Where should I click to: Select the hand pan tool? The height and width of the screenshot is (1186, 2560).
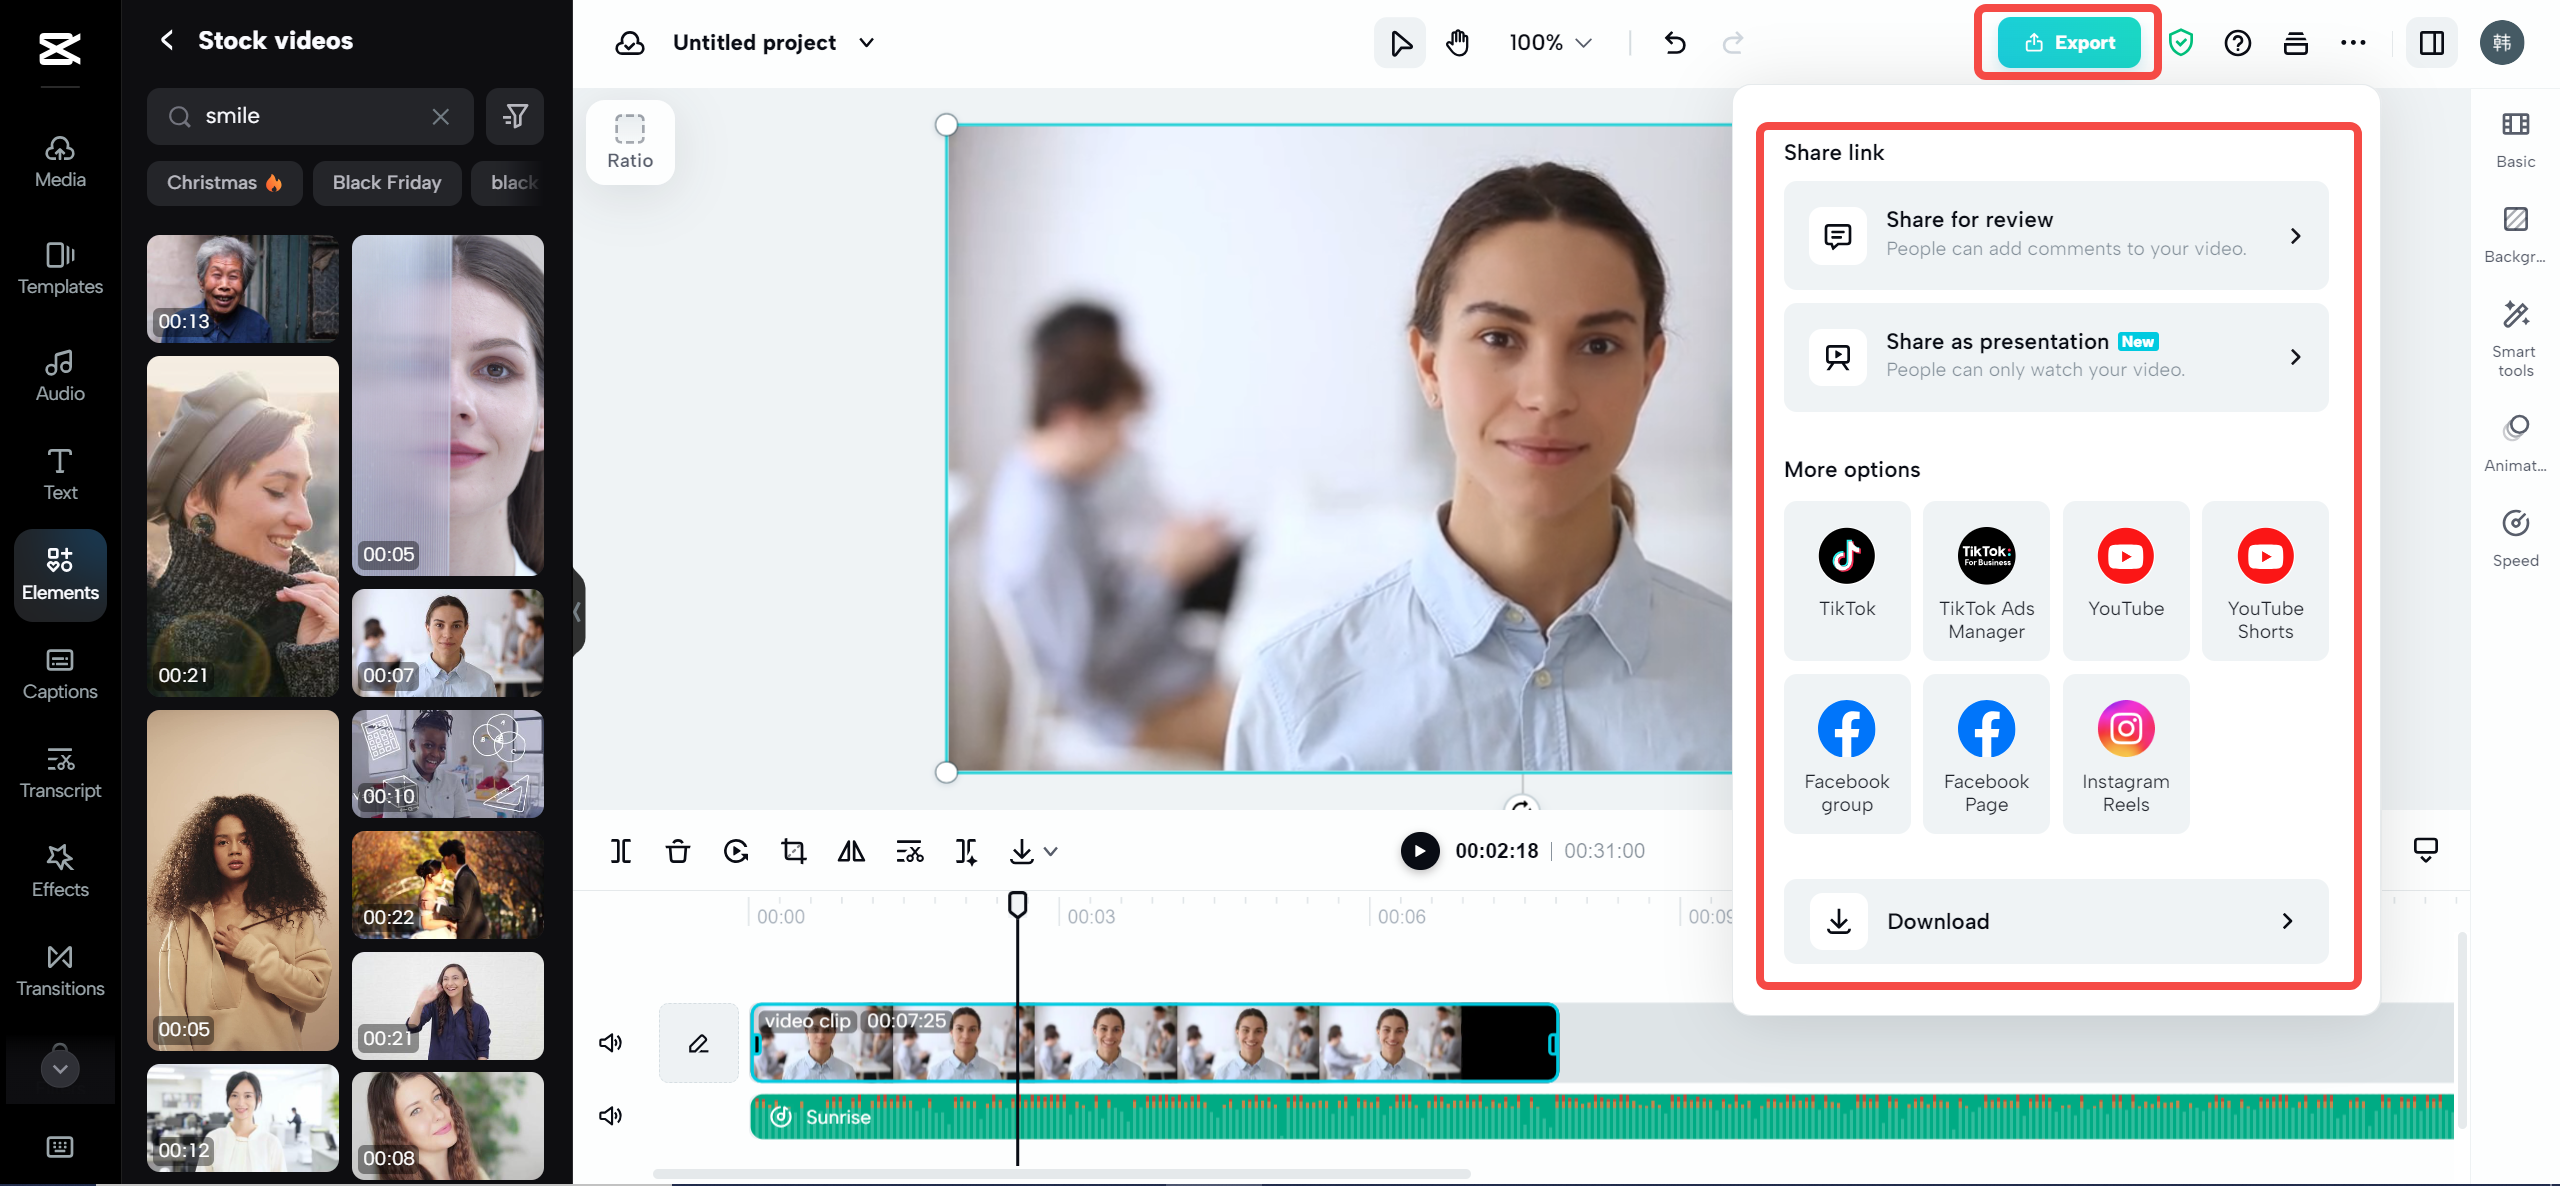pos(1458,43)
